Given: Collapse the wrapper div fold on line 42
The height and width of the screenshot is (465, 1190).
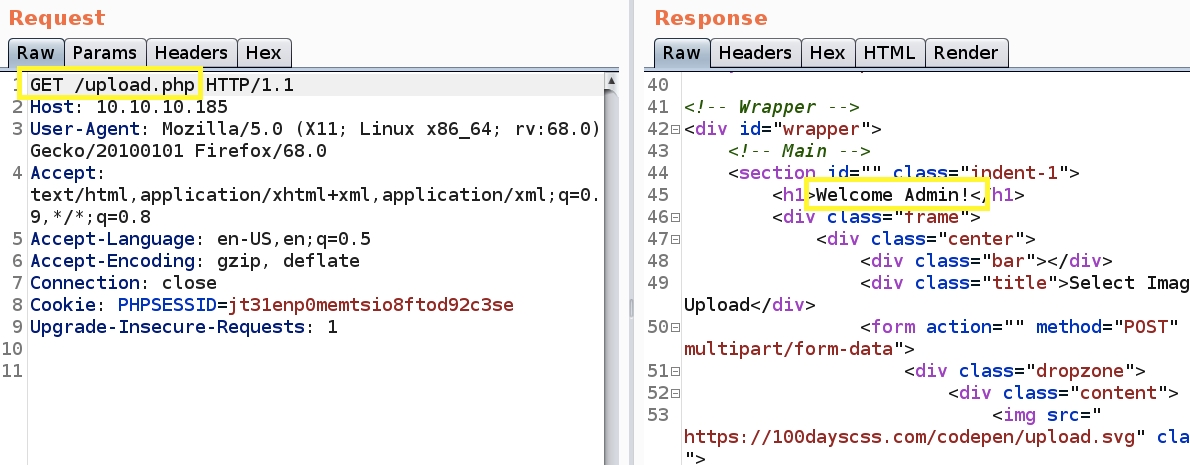Looking at the screenshot, I should (x=677, y=129).
